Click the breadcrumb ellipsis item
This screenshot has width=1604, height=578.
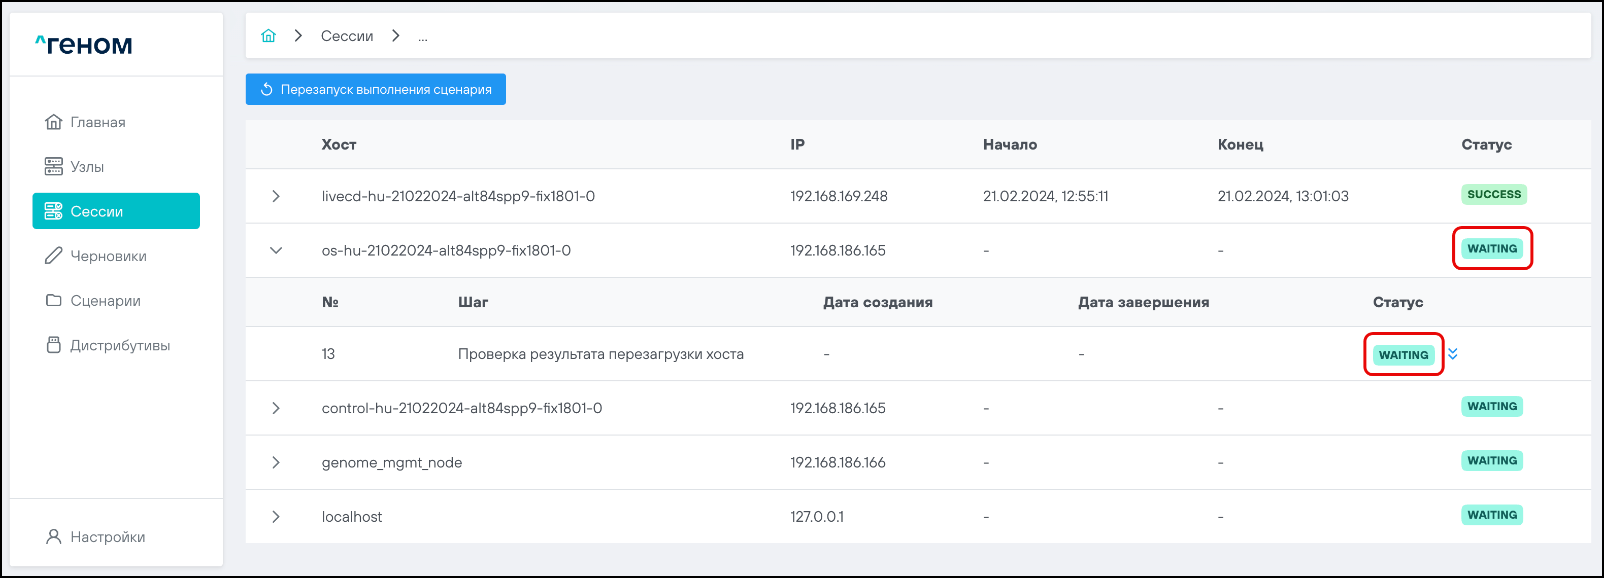point(423,37)
